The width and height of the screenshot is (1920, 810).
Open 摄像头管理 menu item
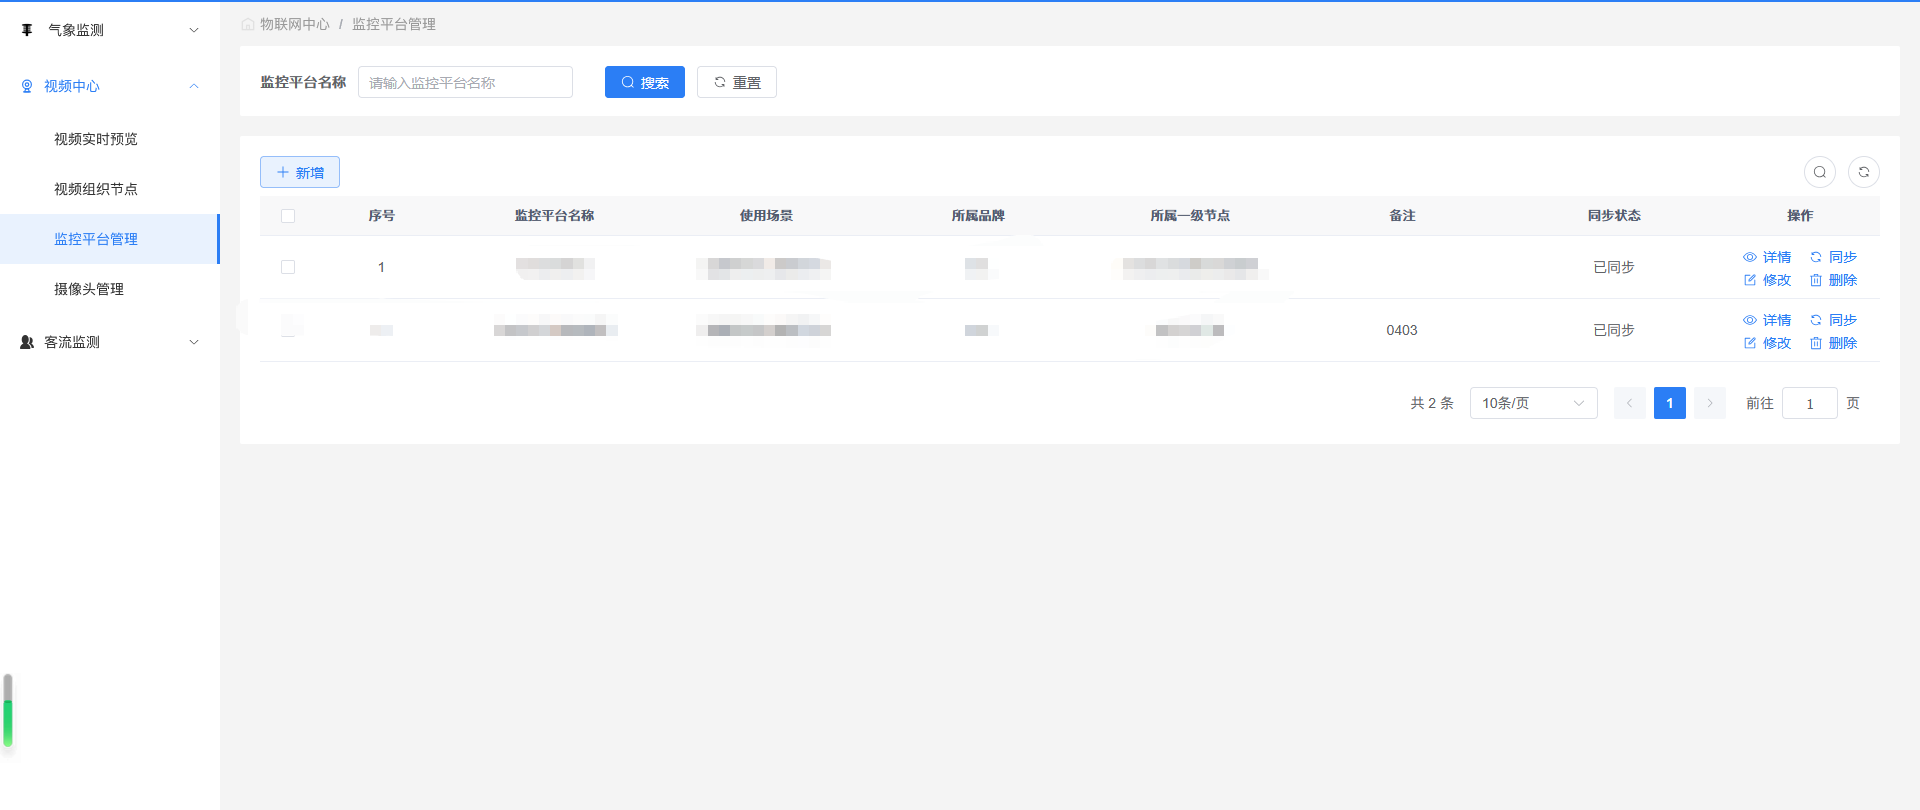(x=110, y=289)
